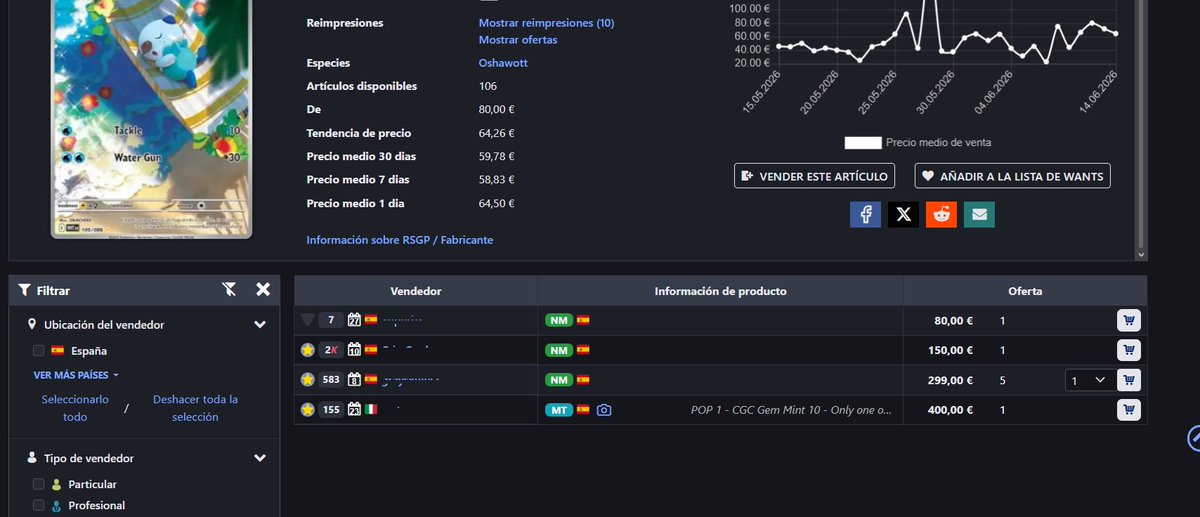
Task: Click AÑADIR A LA LISTA DE WANTS button
Action: click(1012, 176)
